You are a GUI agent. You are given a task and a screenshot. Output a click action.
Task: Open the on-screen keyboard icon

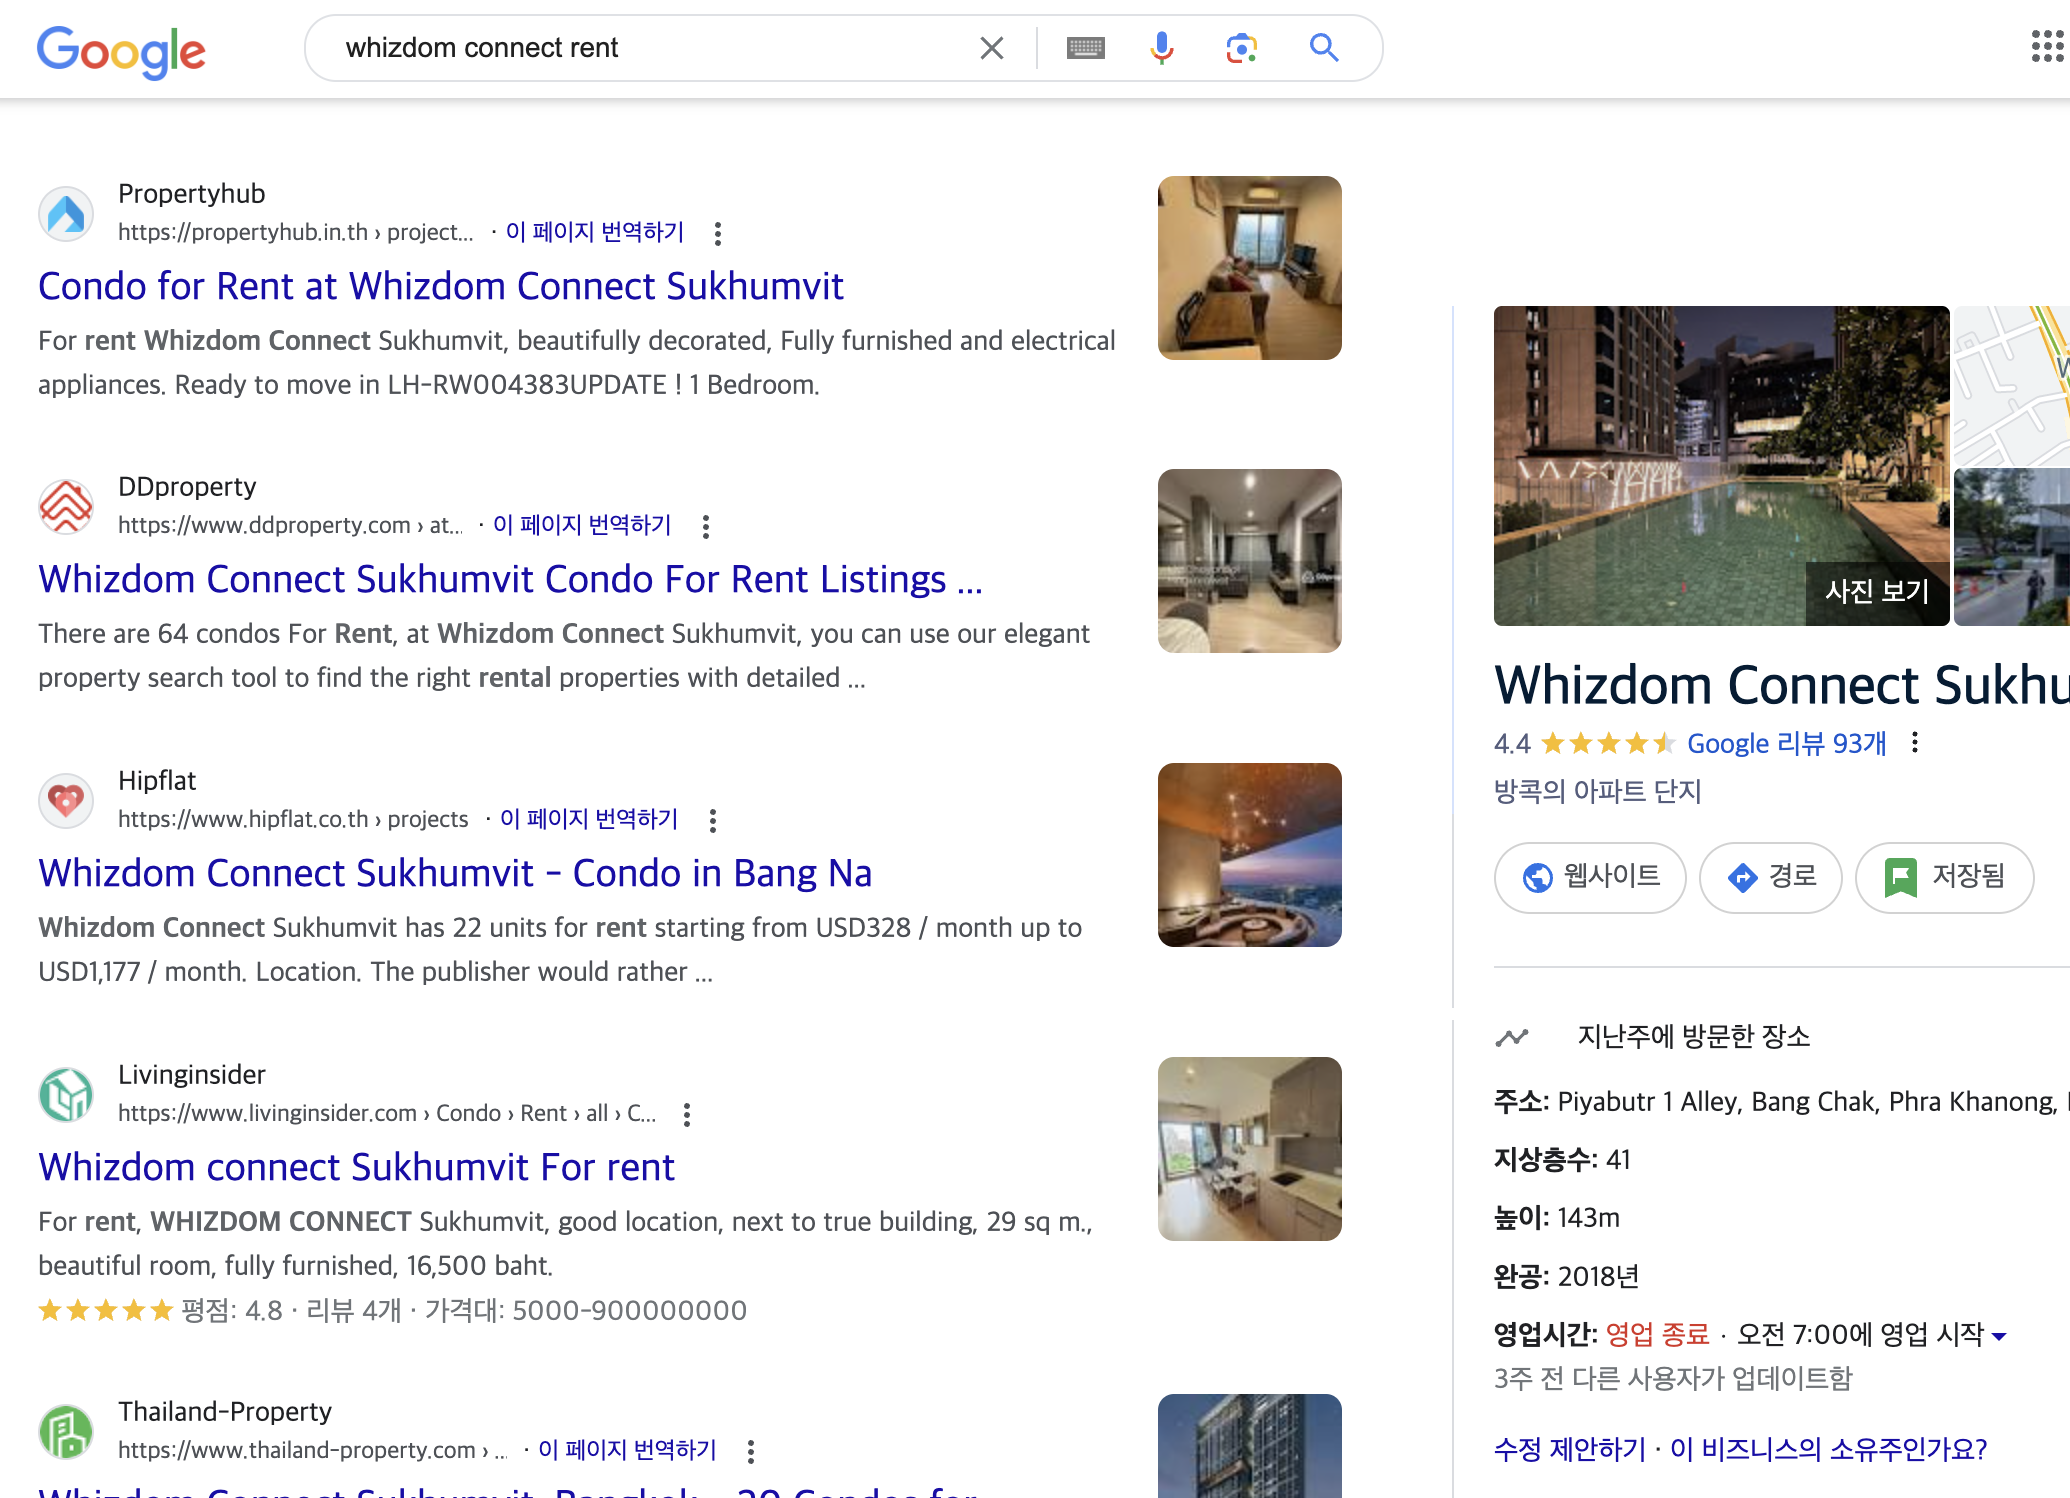[1085, 48]
